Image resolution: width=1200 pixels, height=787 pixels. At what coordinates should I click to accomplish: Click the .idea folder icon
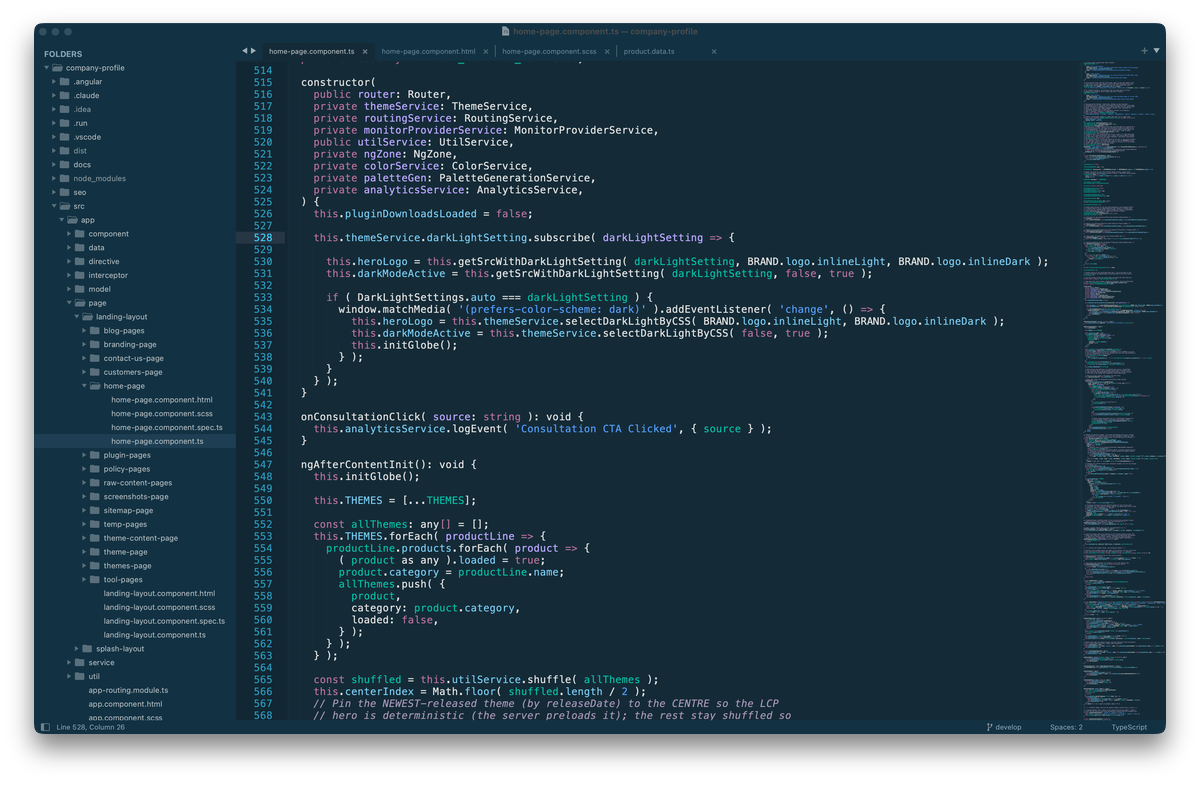coord(64,110)
